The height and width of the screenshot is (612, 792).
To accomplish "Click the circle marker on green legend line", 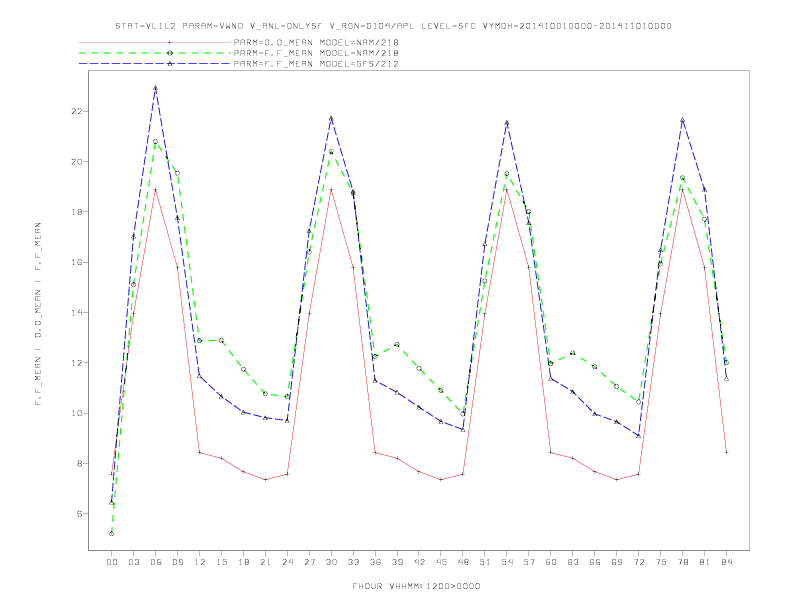I will point(170,53).
